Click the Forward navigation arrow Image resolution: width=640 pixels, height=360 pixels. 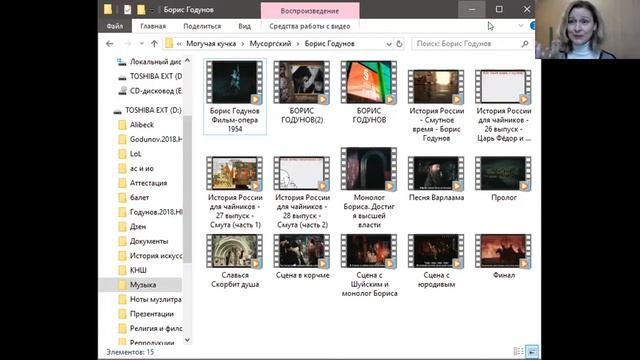(x=127, y=44)
